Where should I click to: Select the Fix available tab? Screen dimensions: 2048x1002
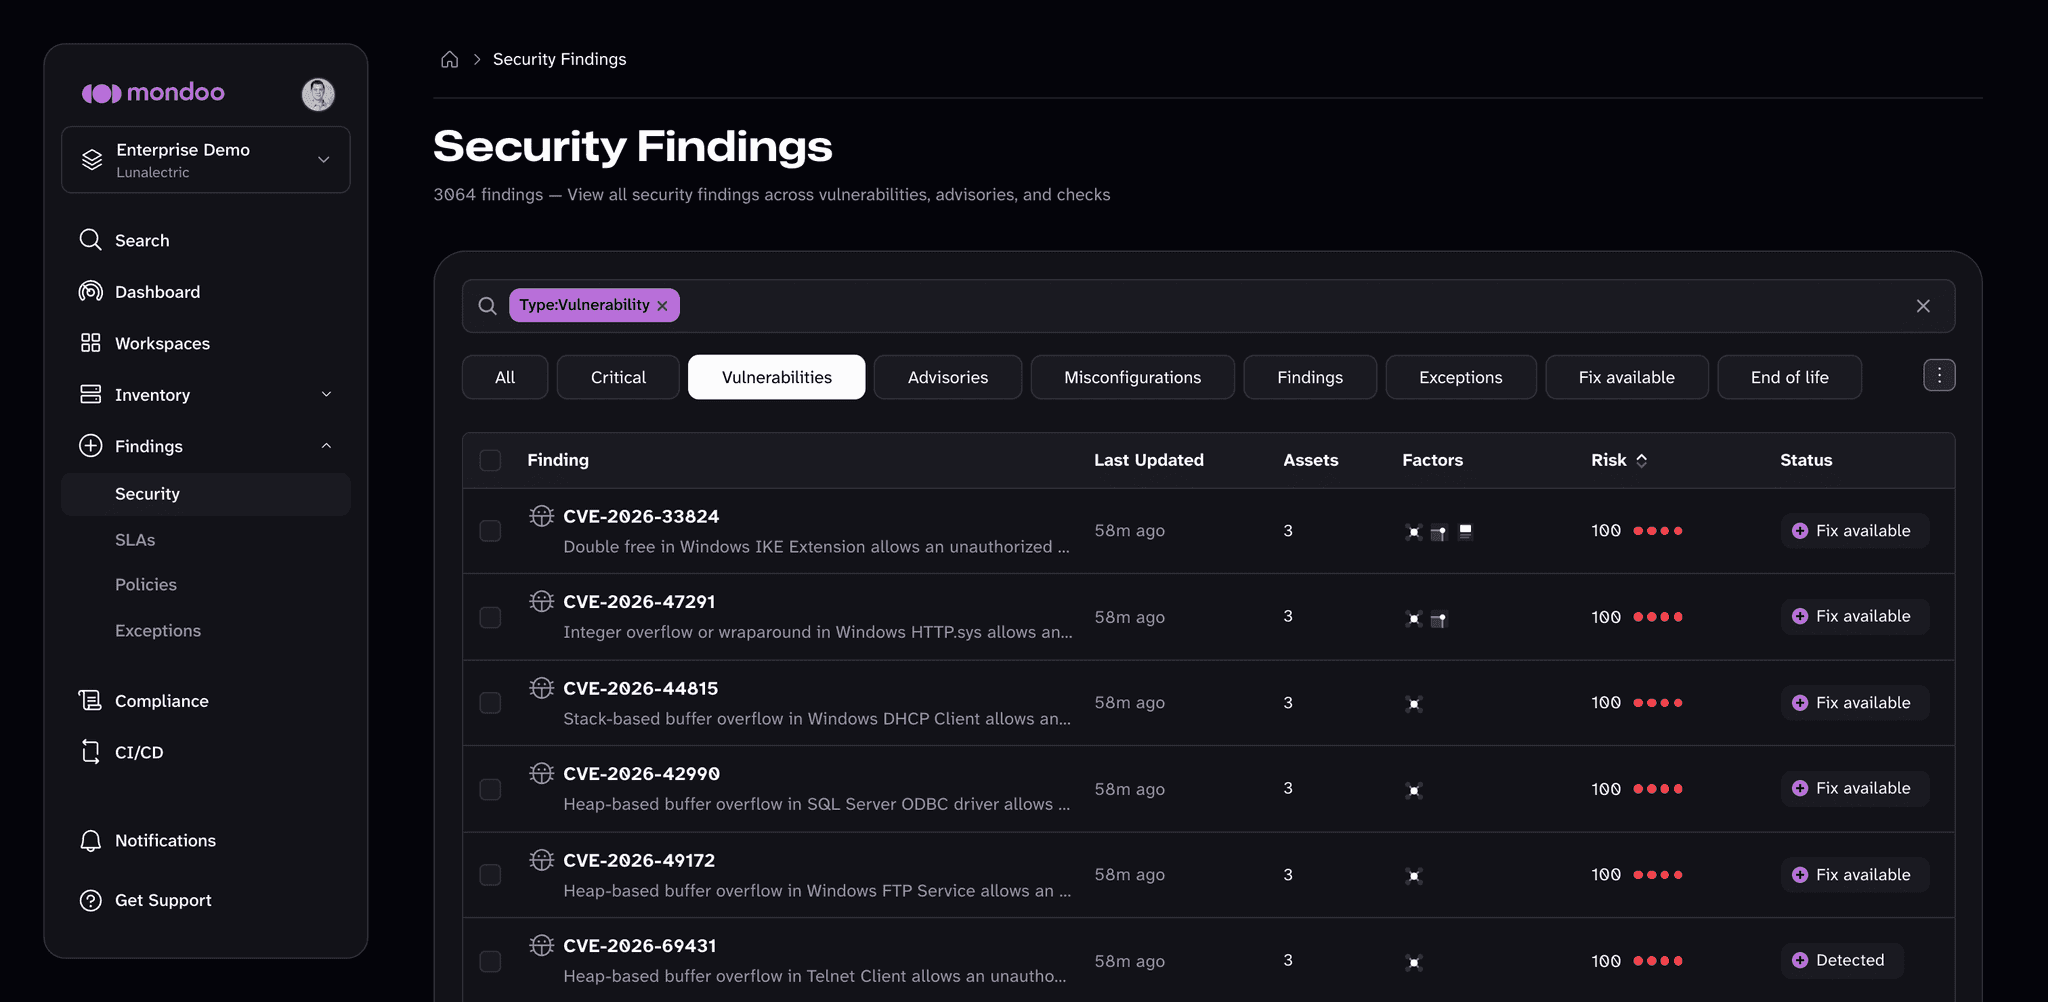[x=1627, y=377]
